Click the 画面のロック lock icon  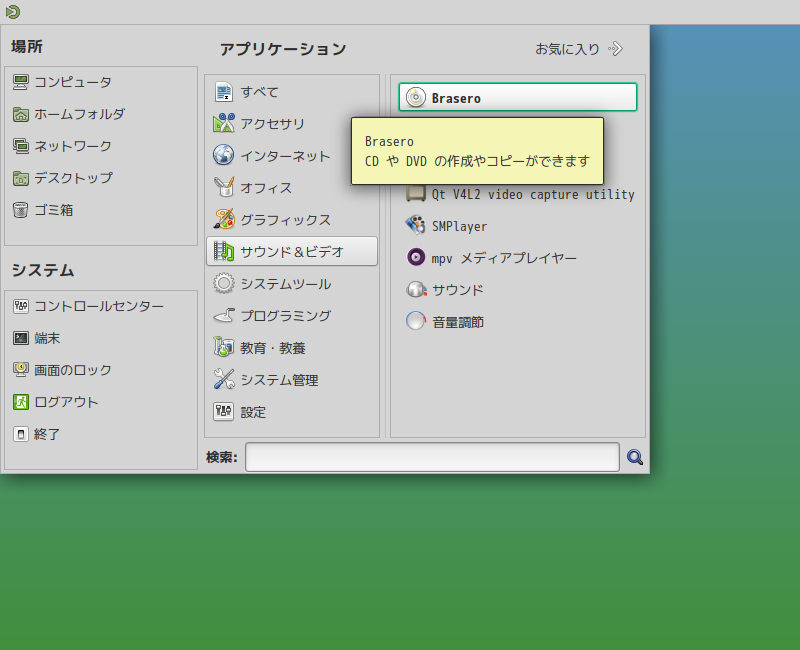[20, 370]
